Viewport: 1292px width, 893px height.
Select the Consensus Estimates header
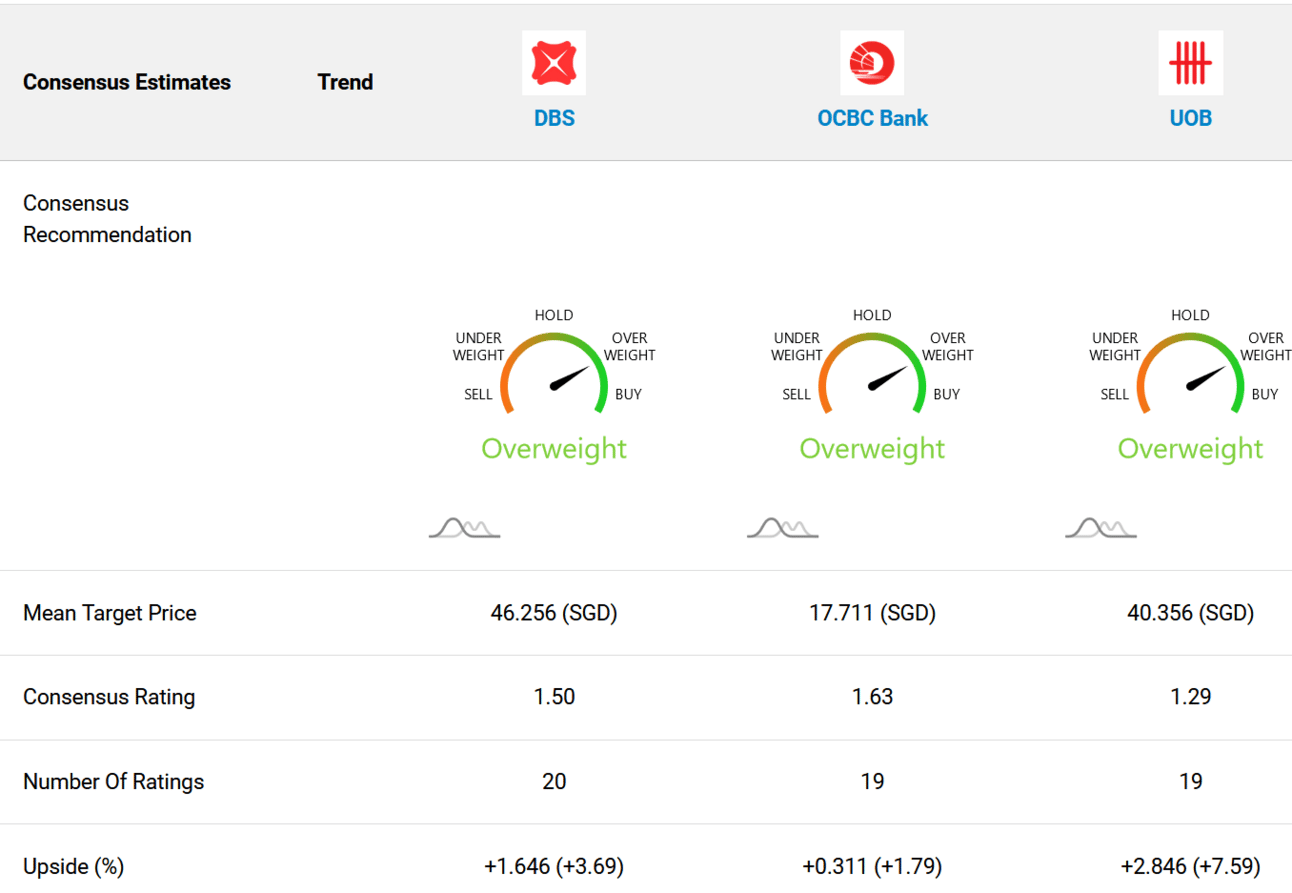click(x=127, y=82)
